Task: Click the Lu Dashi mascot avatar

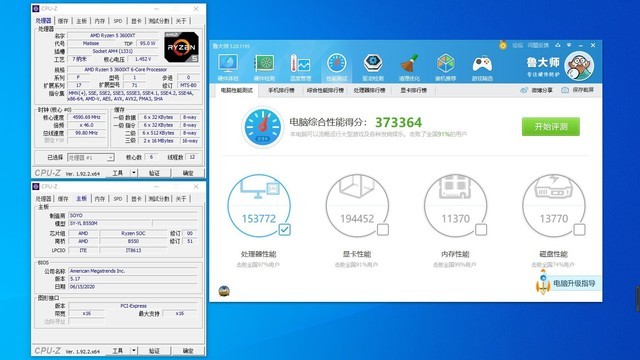Action: (x=579, y=66)
